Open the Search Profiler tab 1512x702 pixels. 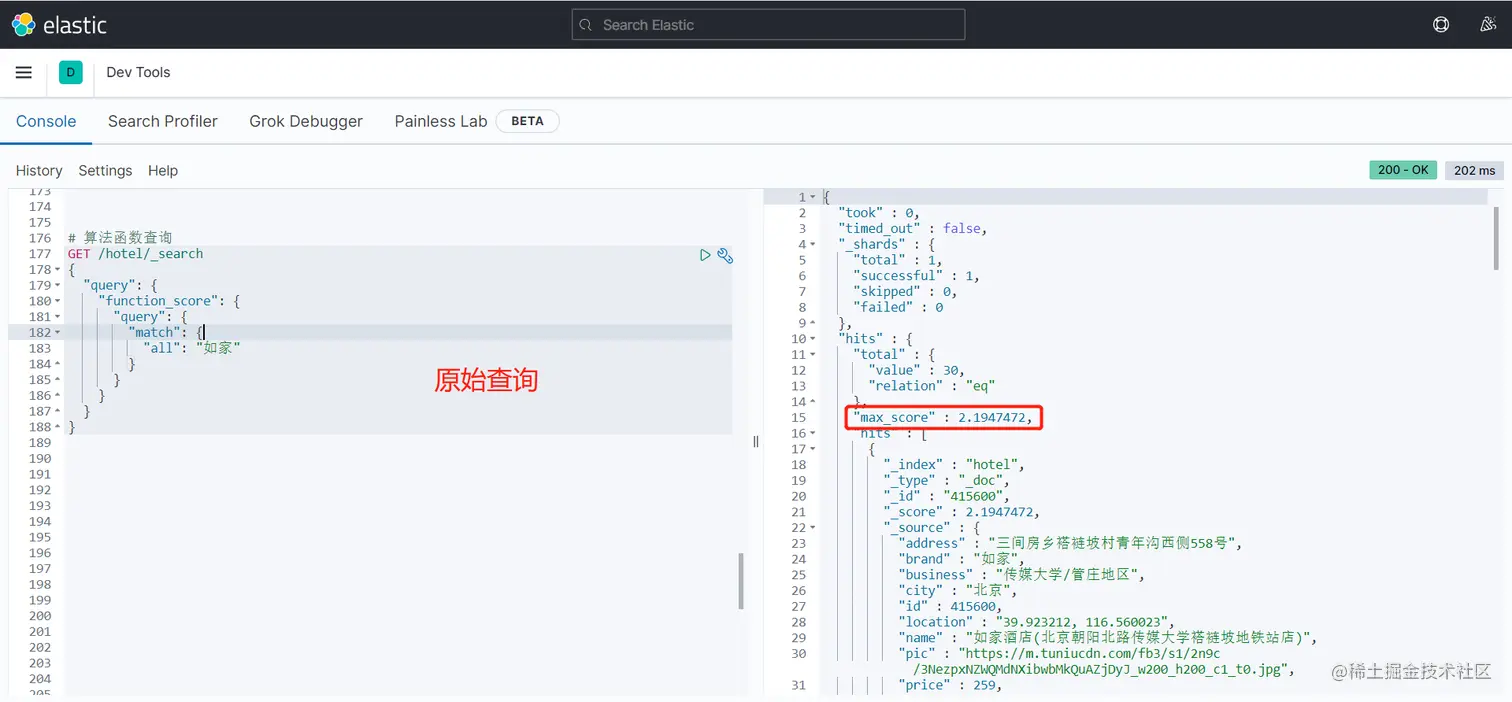(x=163, y=121)
